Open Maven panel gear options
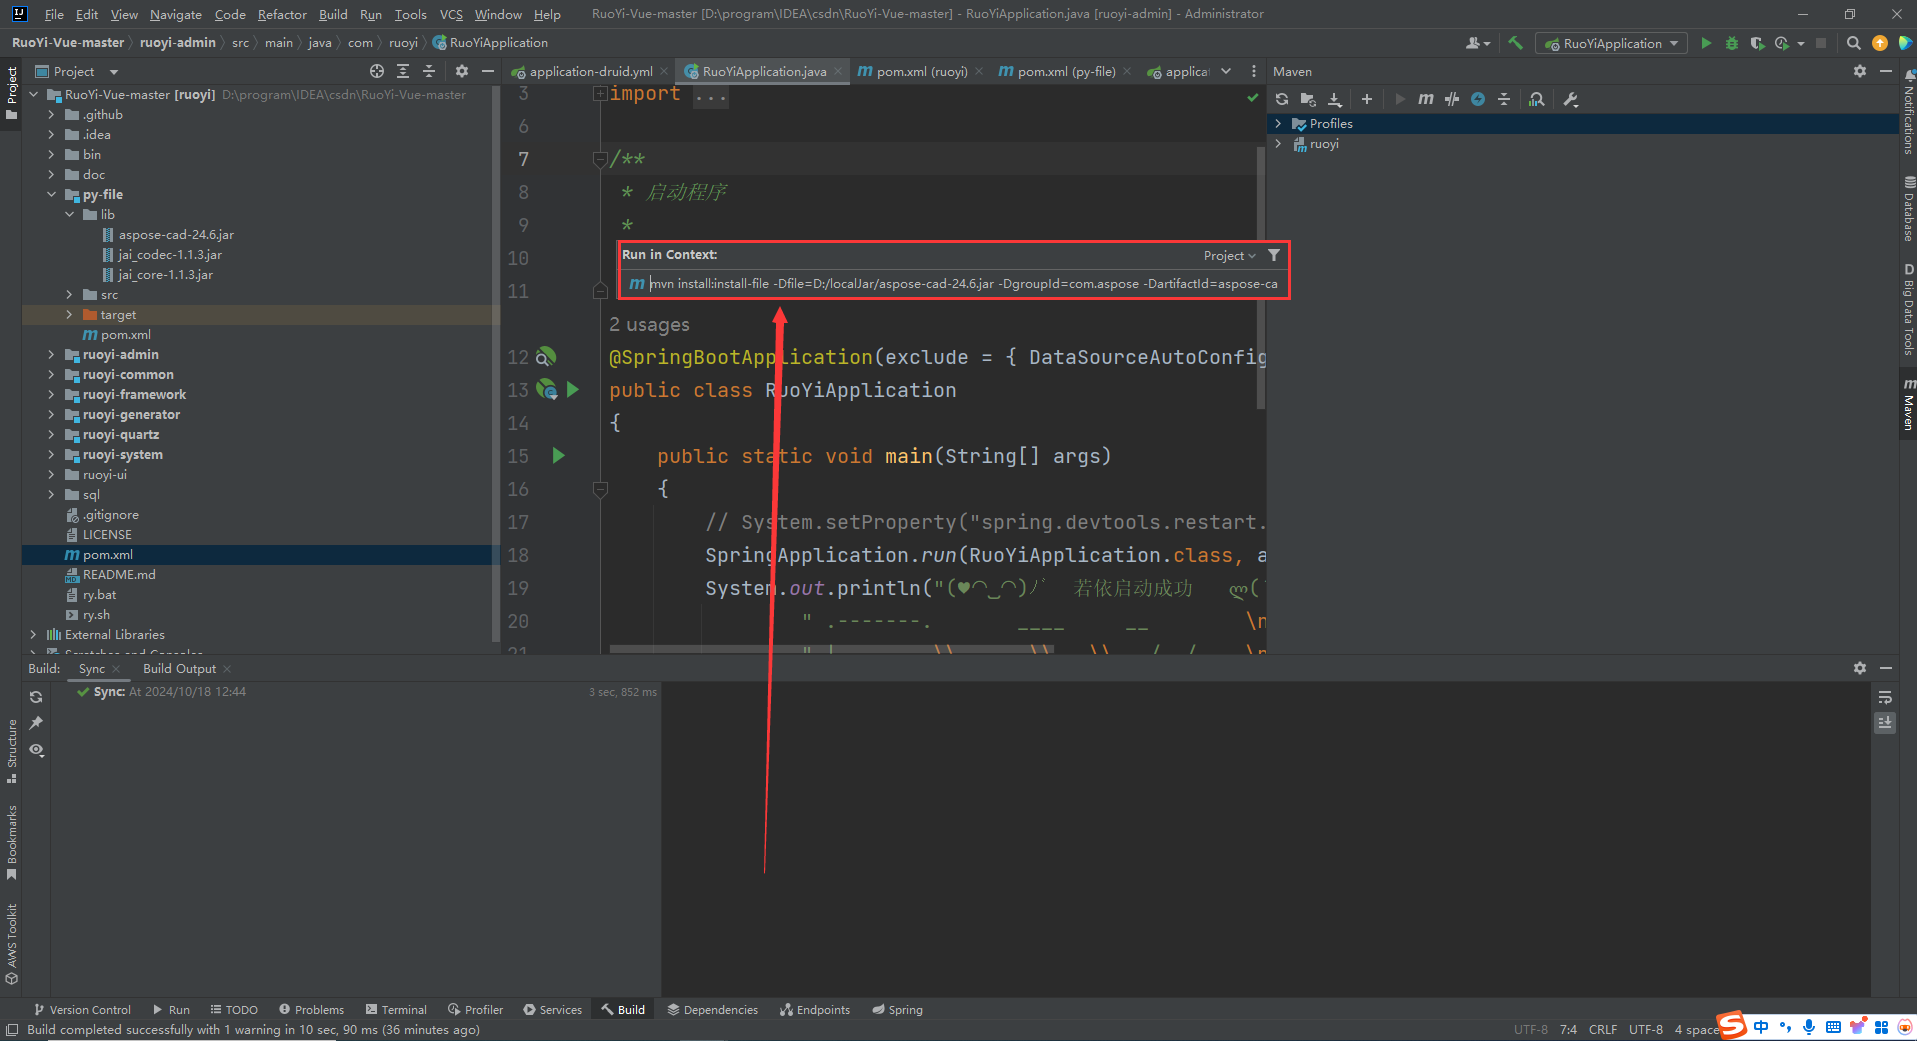1917x1041 pixels. (x=1859, y=71)
